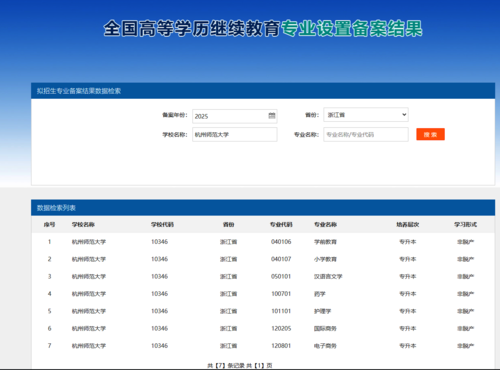Image resolution: width=500 pixels, height=370 pixels.
Task: Select the 小学教育 major name cell
Action: click(325, 259)
